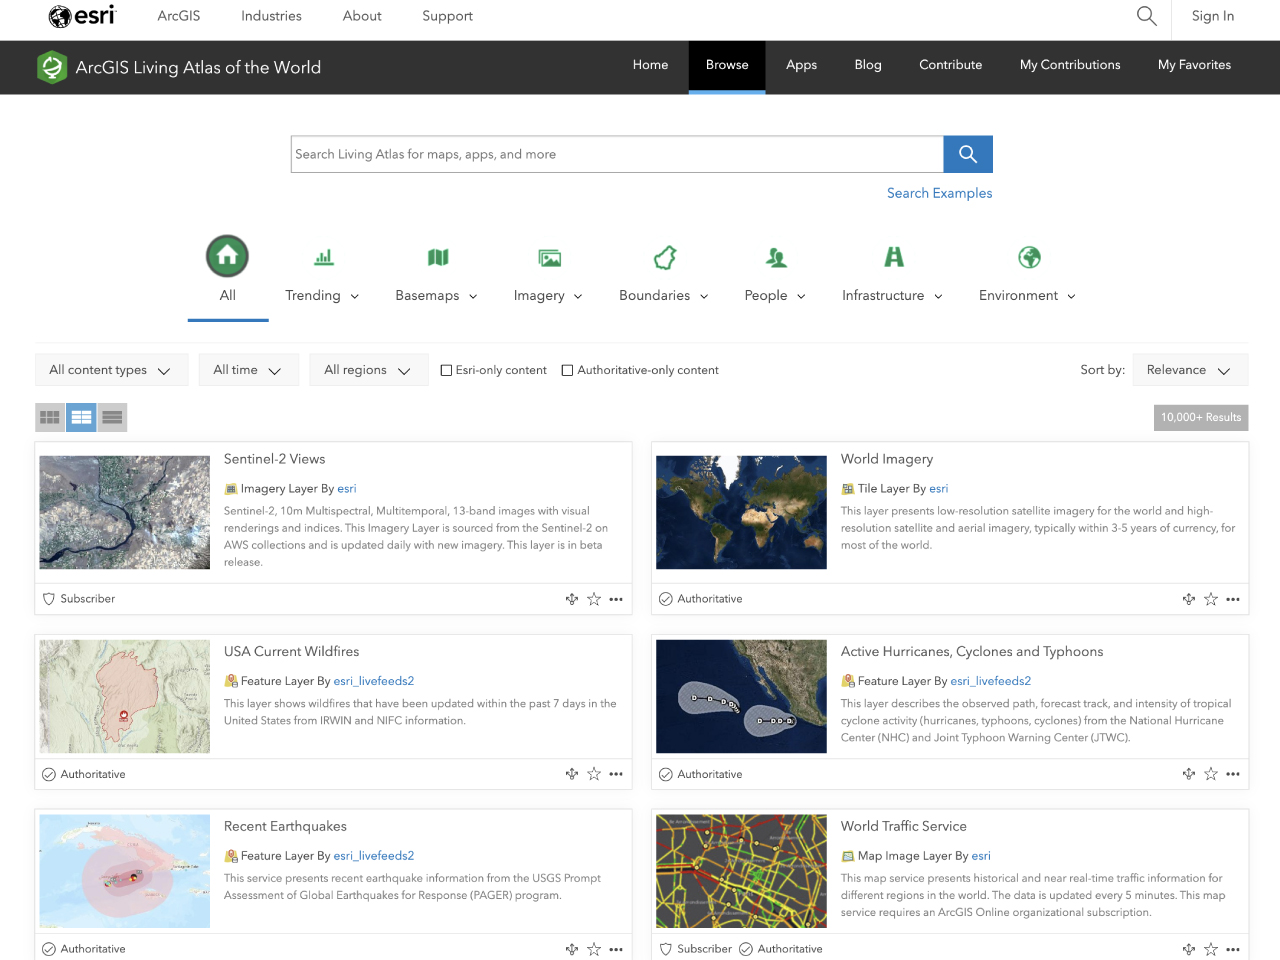
Task: Click World Imagery esri author link
Action: coord(938,489)
